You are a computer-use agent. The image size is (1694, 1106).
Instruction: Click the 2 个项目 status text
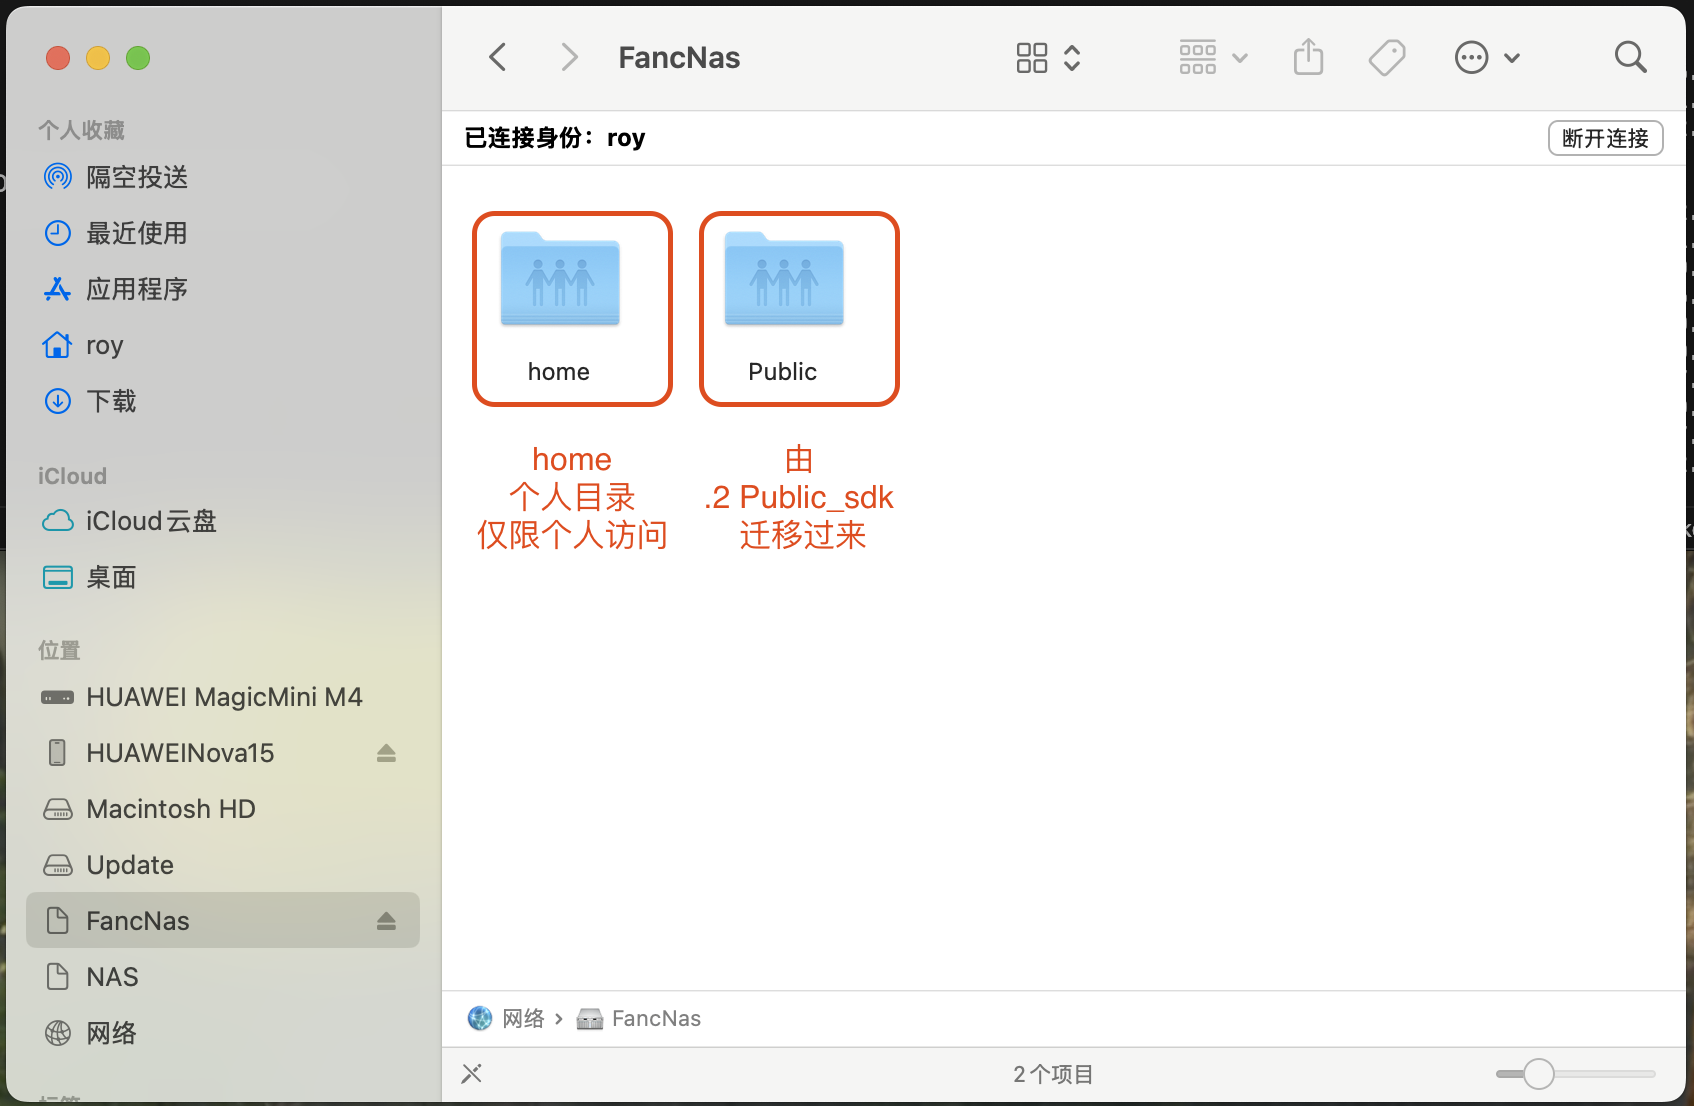pos(1053,1074)
